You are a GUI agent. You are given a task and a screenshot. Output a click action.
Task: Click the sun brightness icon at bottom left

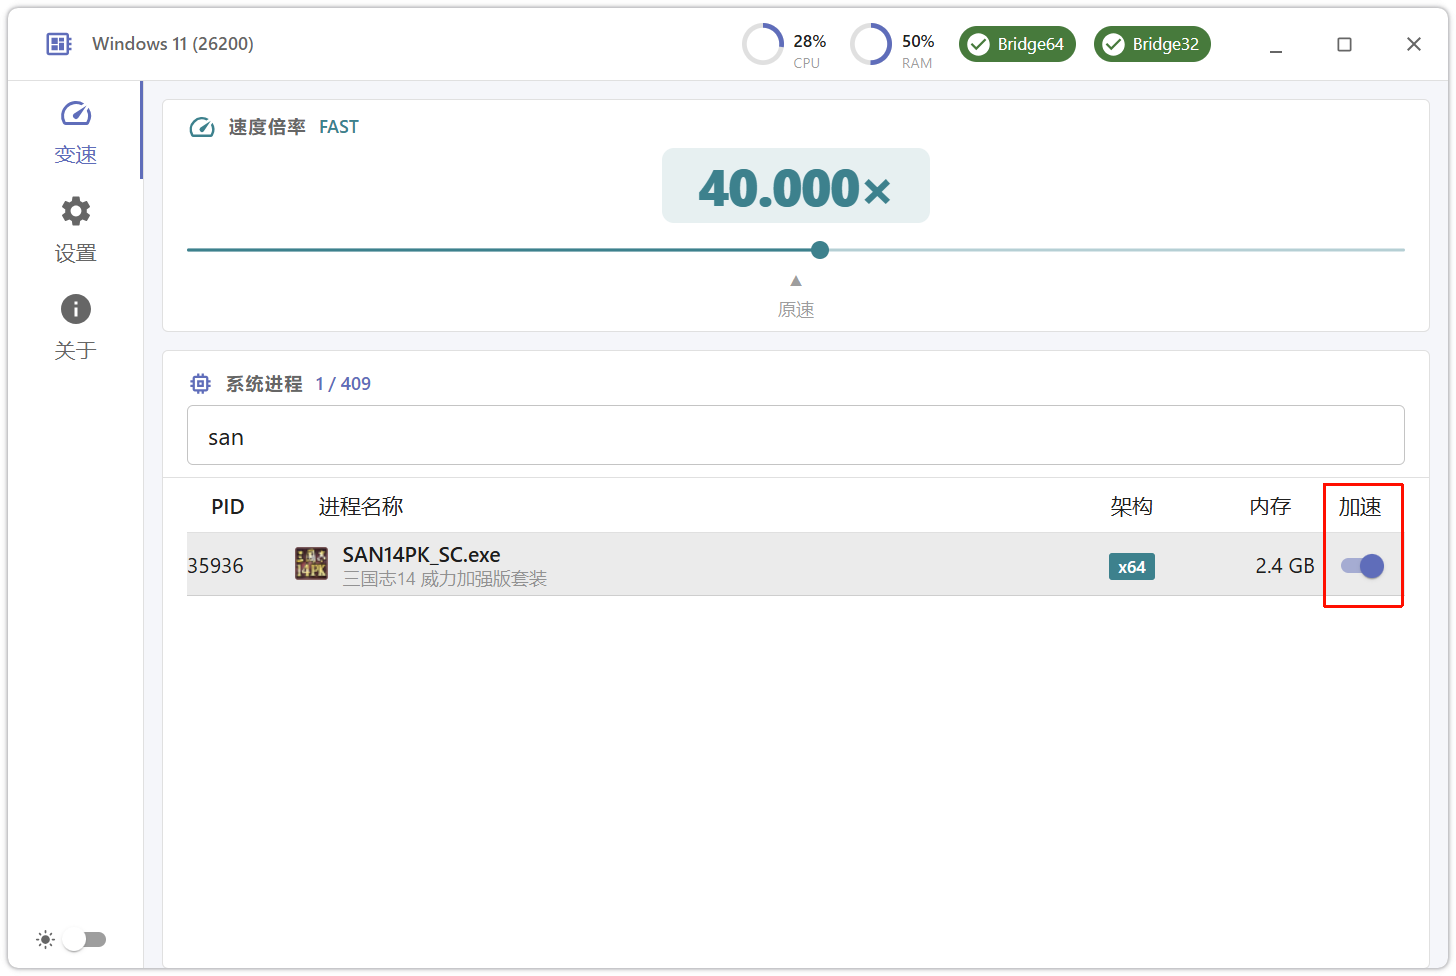tap(45, 939)
